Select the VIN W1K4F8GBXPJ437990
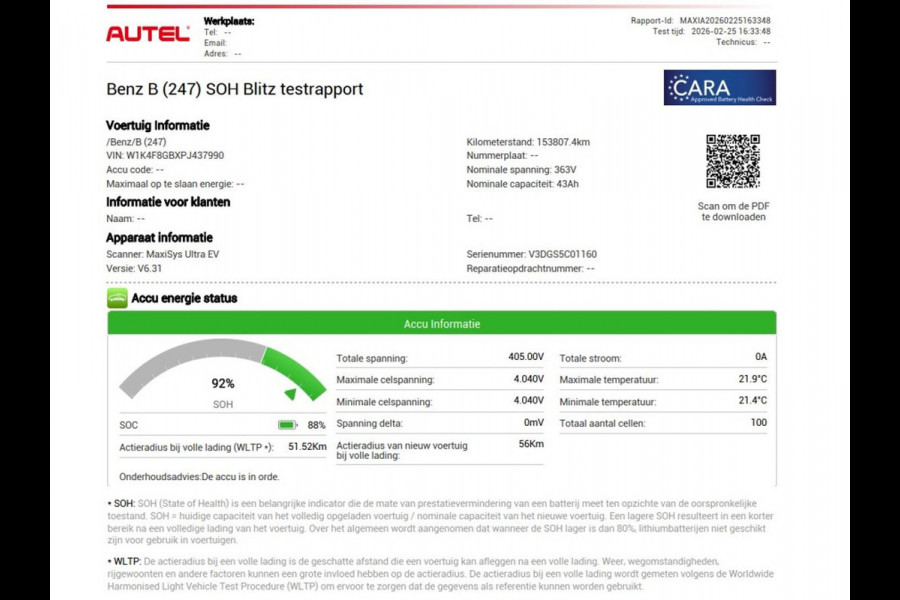The height and width of the screenshot is (600, 900). click(x=175, y=156)
